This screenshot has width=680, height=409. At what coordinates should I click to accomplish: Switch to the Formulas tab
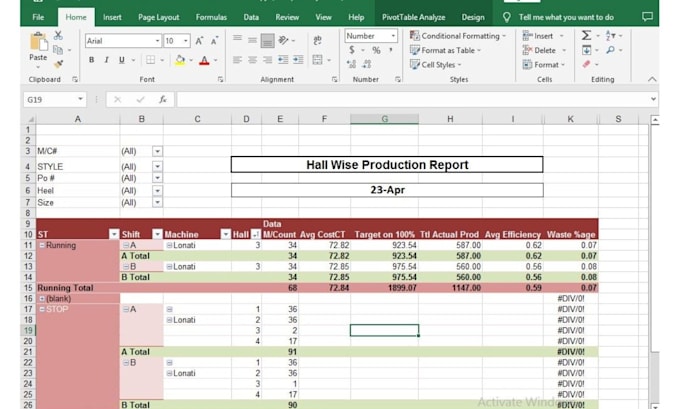211,17
